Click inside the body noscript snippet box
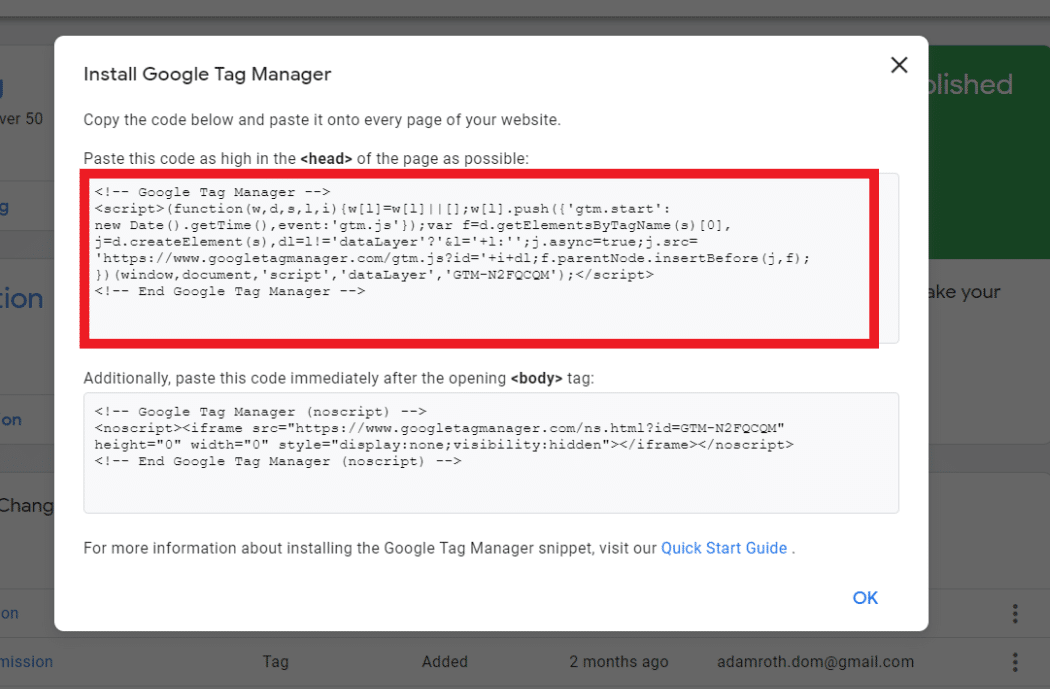 click(x=490, y=452)
